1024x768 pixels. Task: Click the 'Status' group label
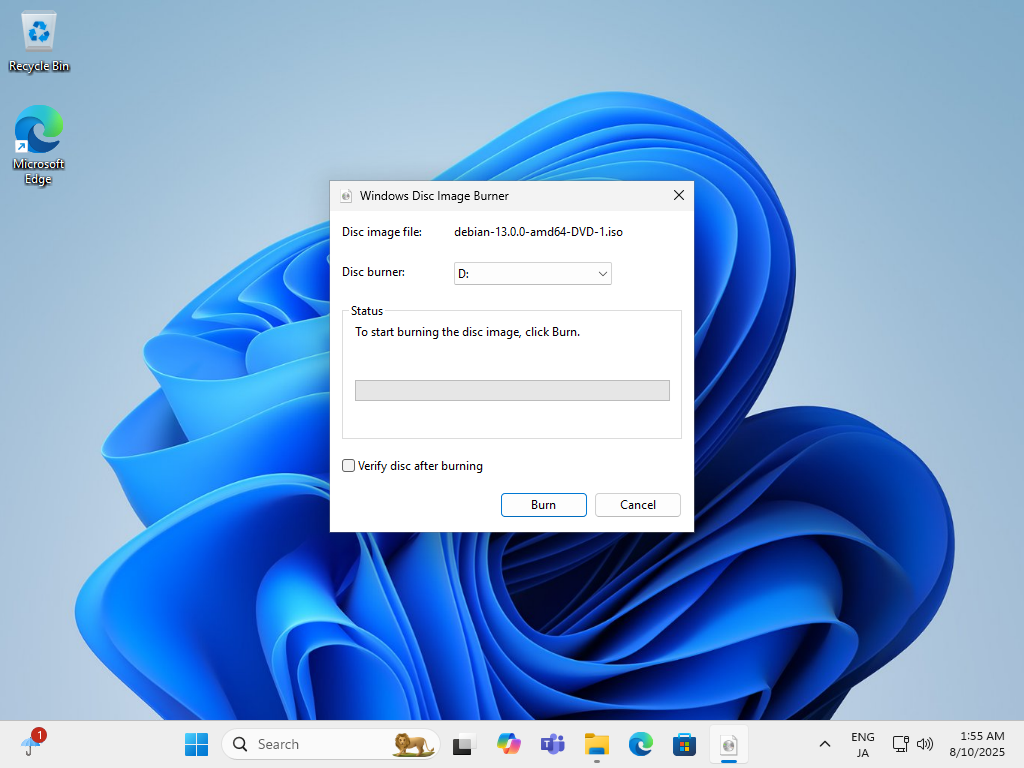[366, 311]
